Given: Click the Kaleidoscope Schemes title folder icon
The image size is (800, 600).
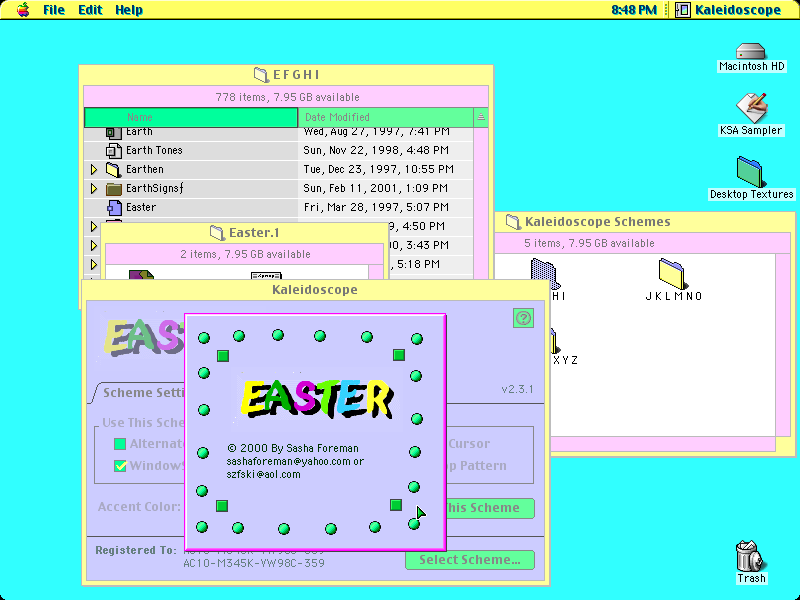Looking at the screenshot, I should pyautogui.click(x=513, y=222).
